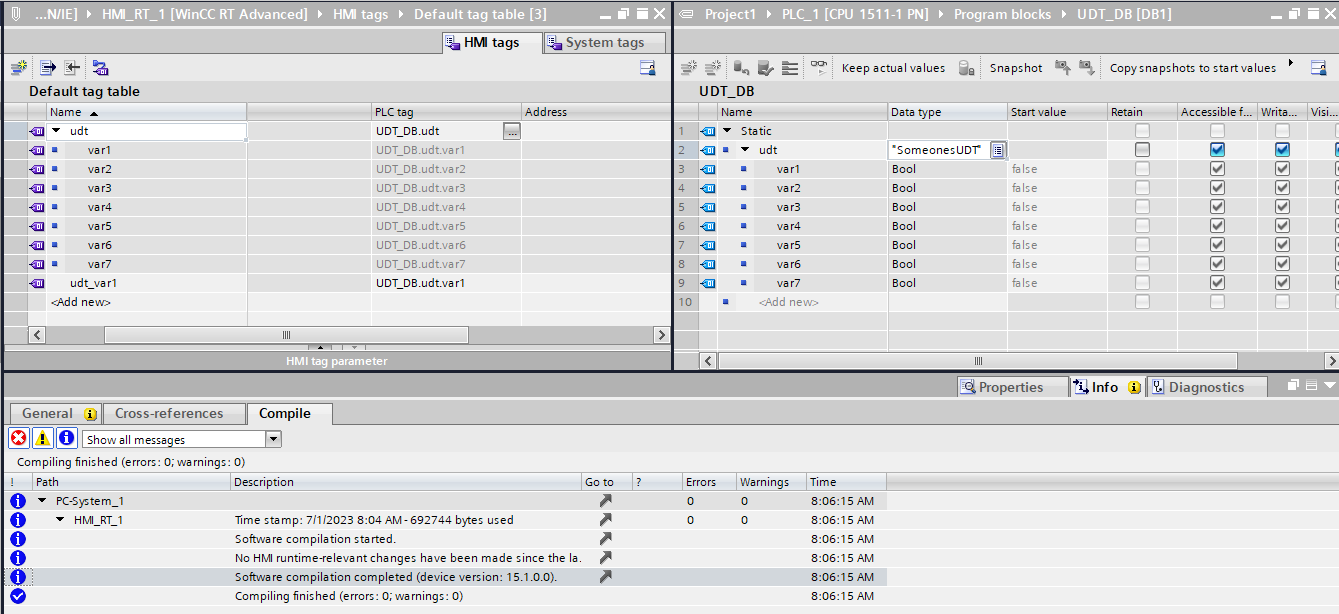Click the collapse all rows icon in HMI toolbar
The height and width of the screenshot is (614, 1339).
pyautogui.click(x=72, y=68)
